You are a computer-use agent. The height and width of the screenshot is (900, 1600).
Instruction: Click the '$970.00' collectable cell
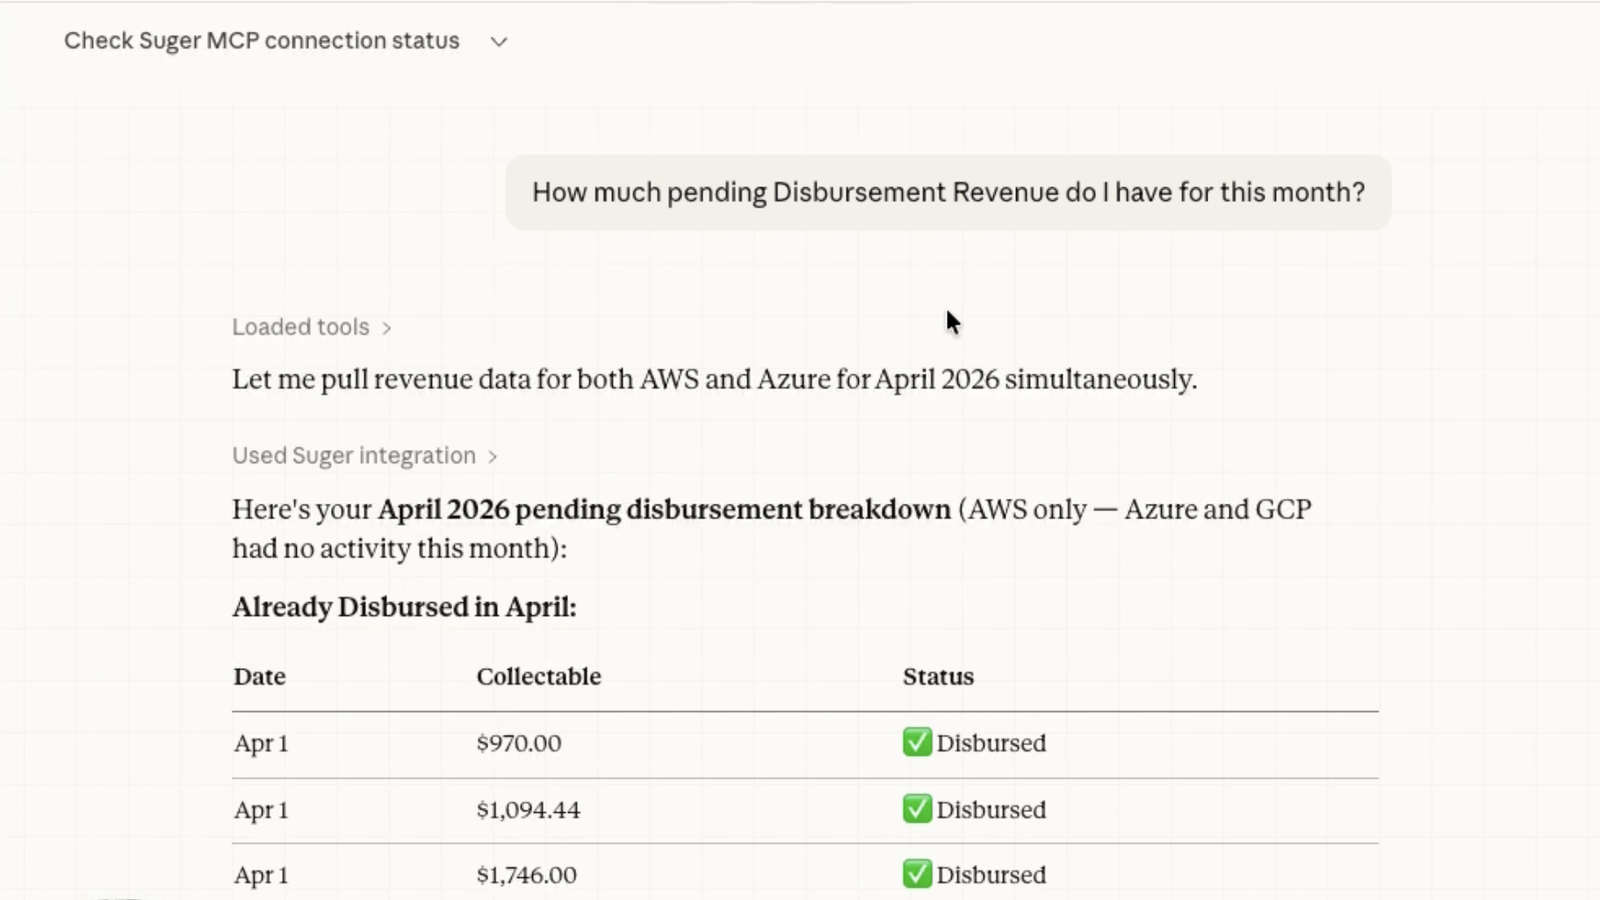pyautogui.click(x=519, y=744)
